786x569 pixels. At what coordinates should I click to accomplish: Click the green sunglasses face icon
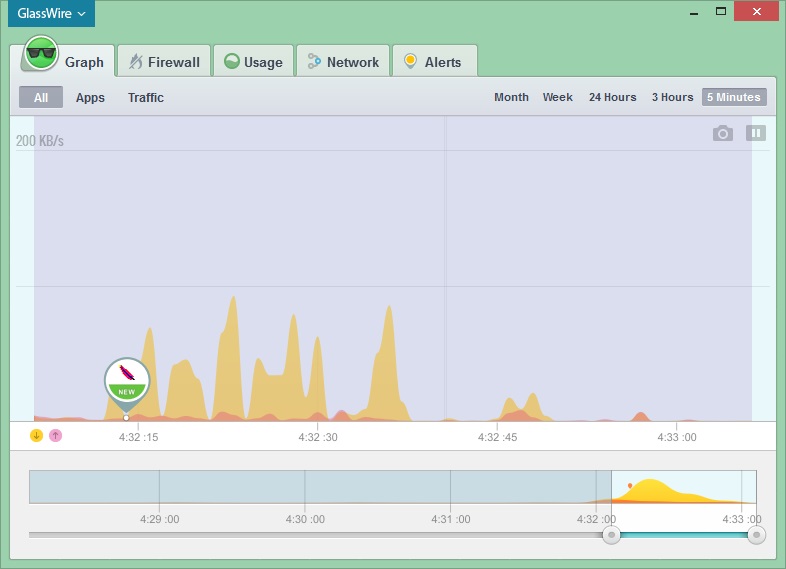pos(41,53)
